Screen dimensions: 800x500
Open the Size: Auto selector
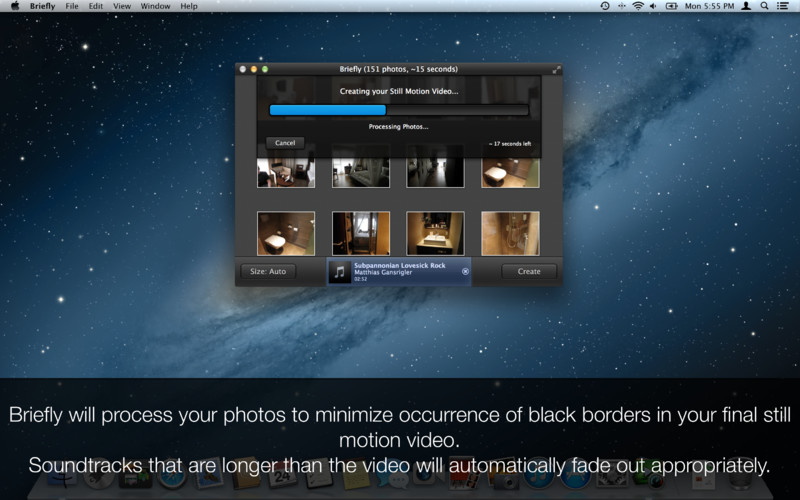click(268, 271)
